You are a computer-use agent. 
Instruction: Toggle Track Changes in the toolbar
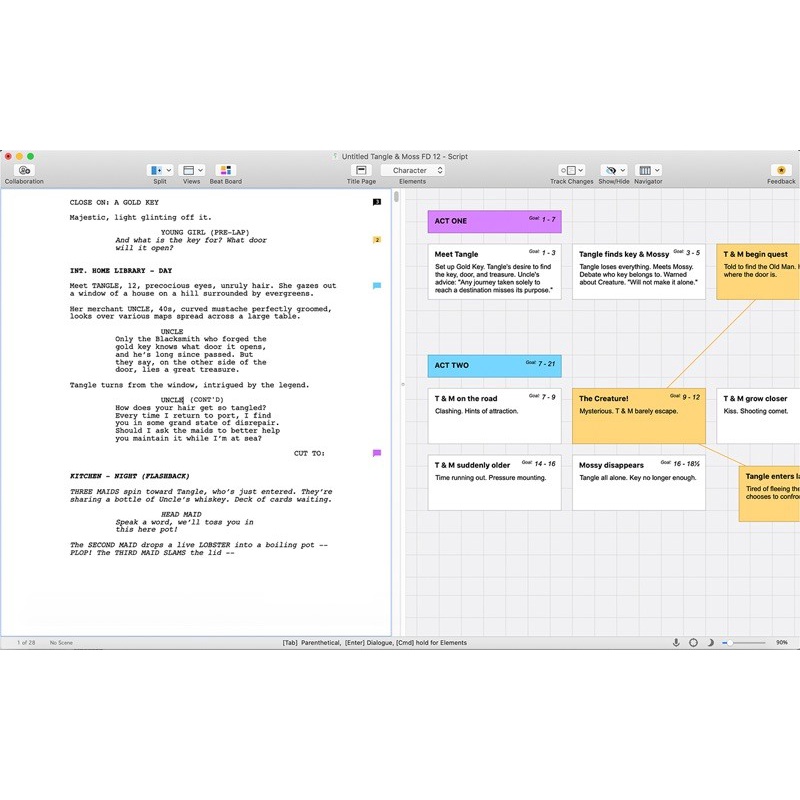pos(571,171)
